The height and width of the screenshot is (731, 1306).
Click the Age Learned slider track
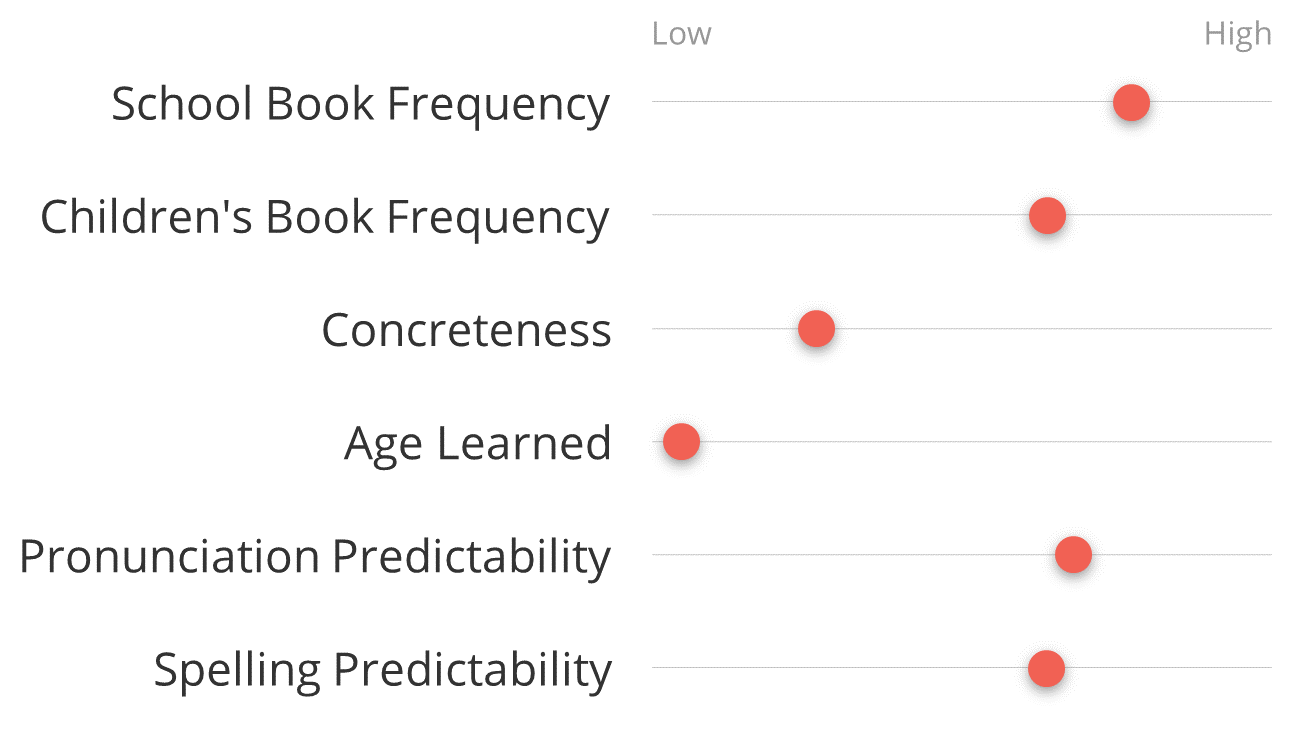pyautogui.click(x=962, y=441)
